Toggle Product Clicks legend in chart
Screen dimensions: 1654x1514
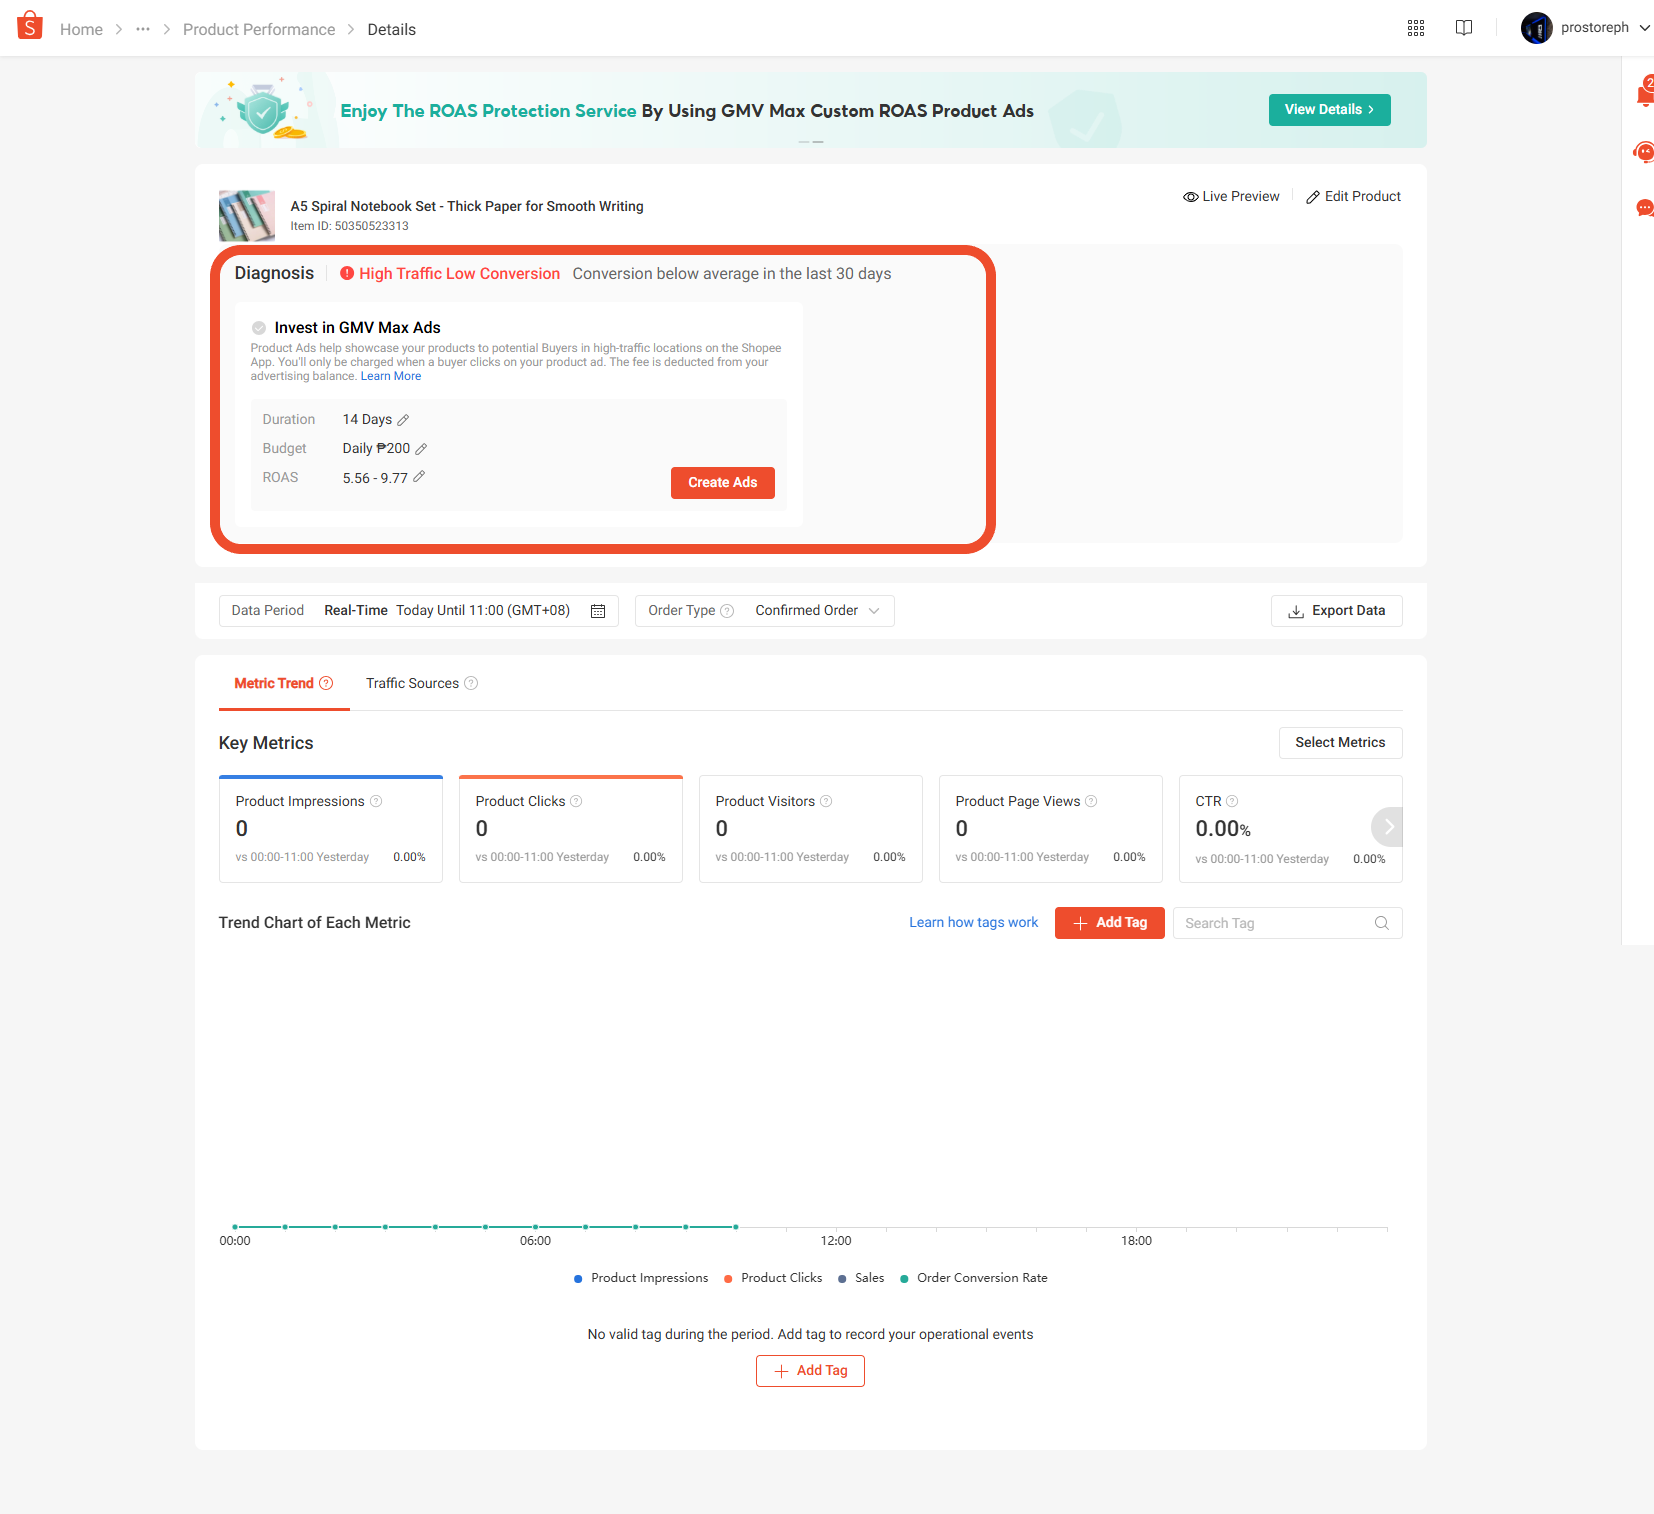click(x=773, y=1278)
